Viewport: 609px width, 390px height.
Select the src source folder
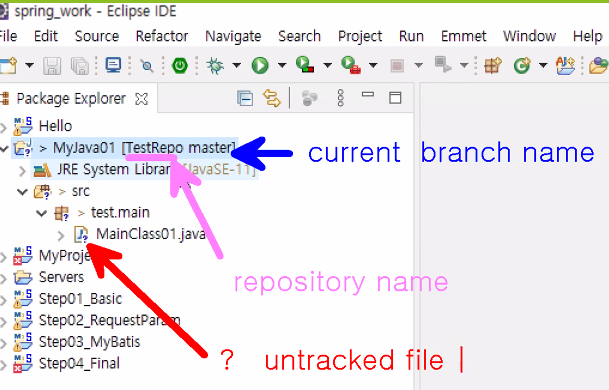tap(81, 191)
